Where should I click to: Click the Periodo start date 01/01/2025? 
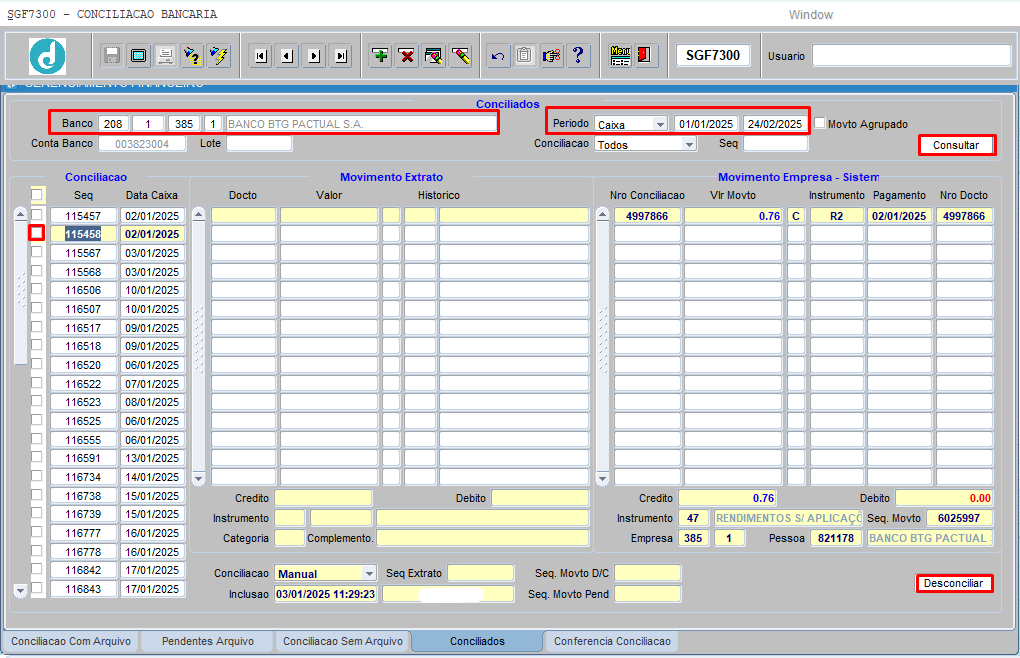tap(706, 124)
